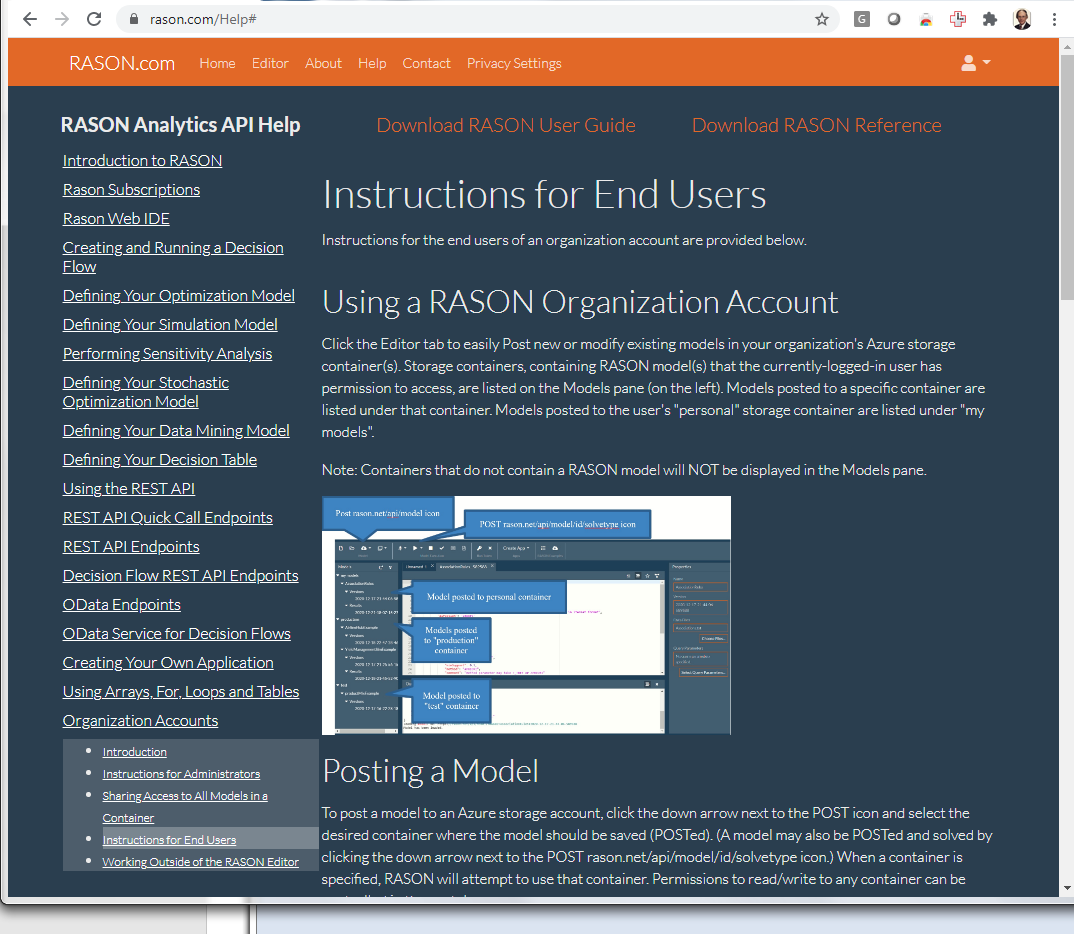Open the user account dropdown in header
The width and height of the screenshot is (1074, 934).
click(975, 63)
